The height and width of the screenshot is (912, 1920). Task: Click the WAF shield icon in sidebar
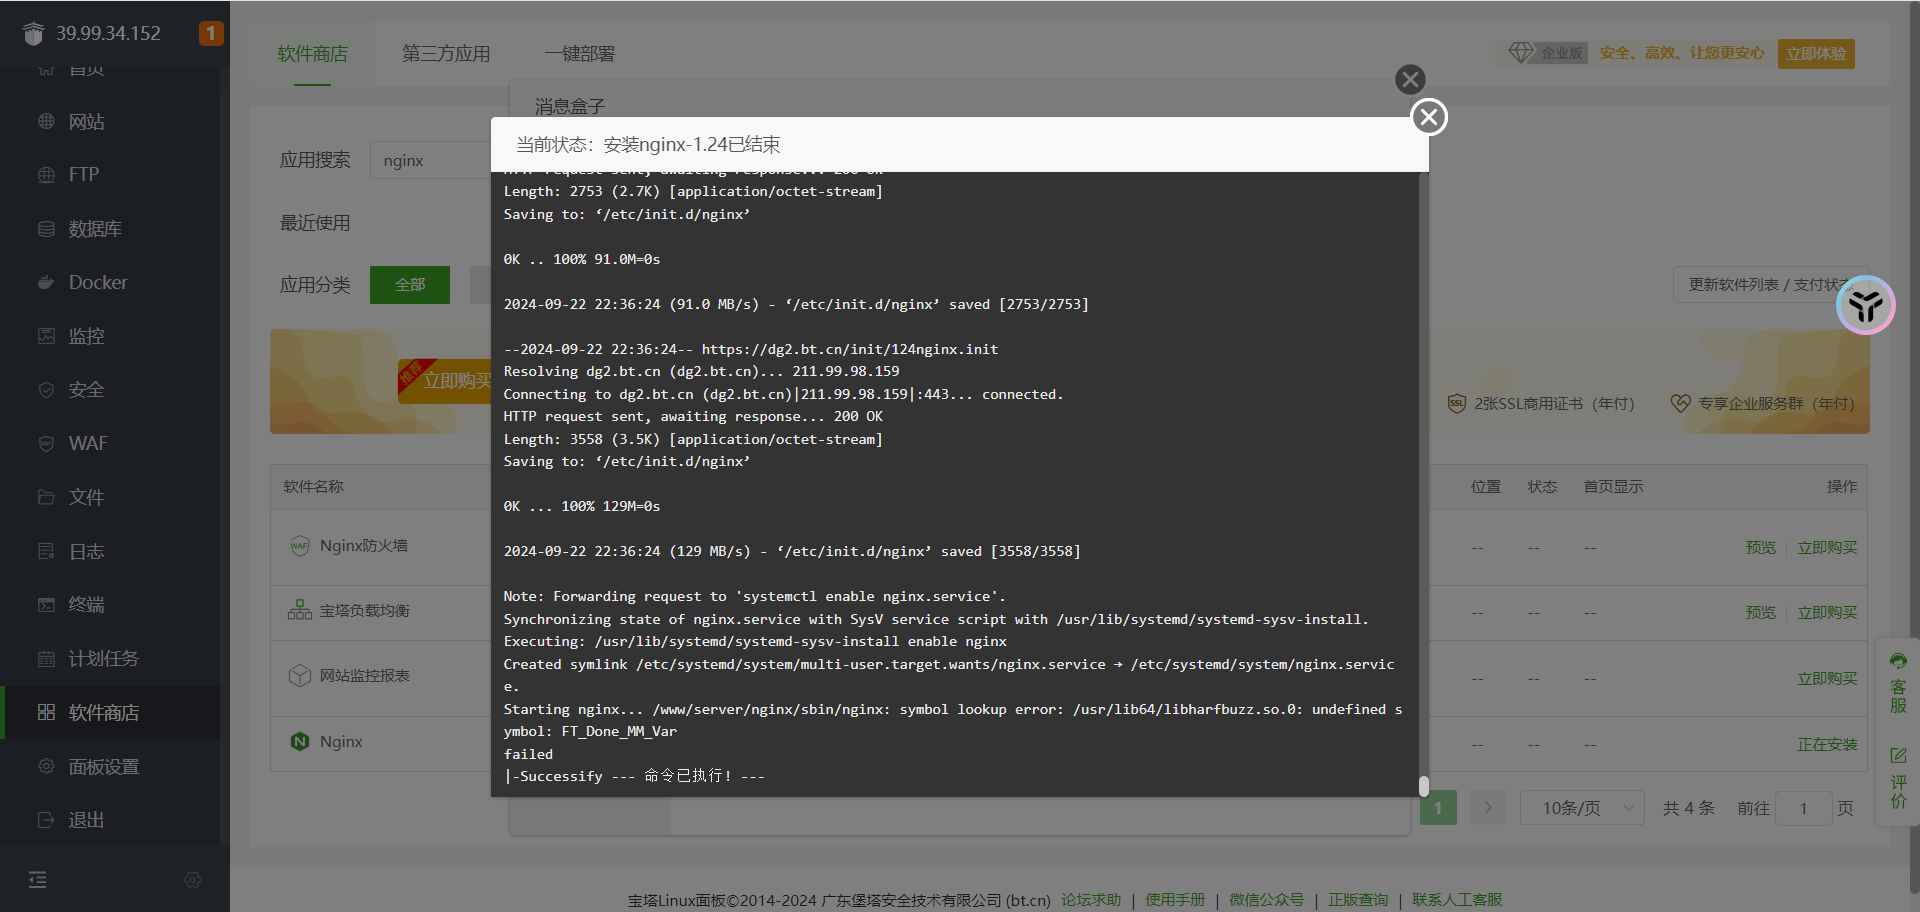(46, 443)
